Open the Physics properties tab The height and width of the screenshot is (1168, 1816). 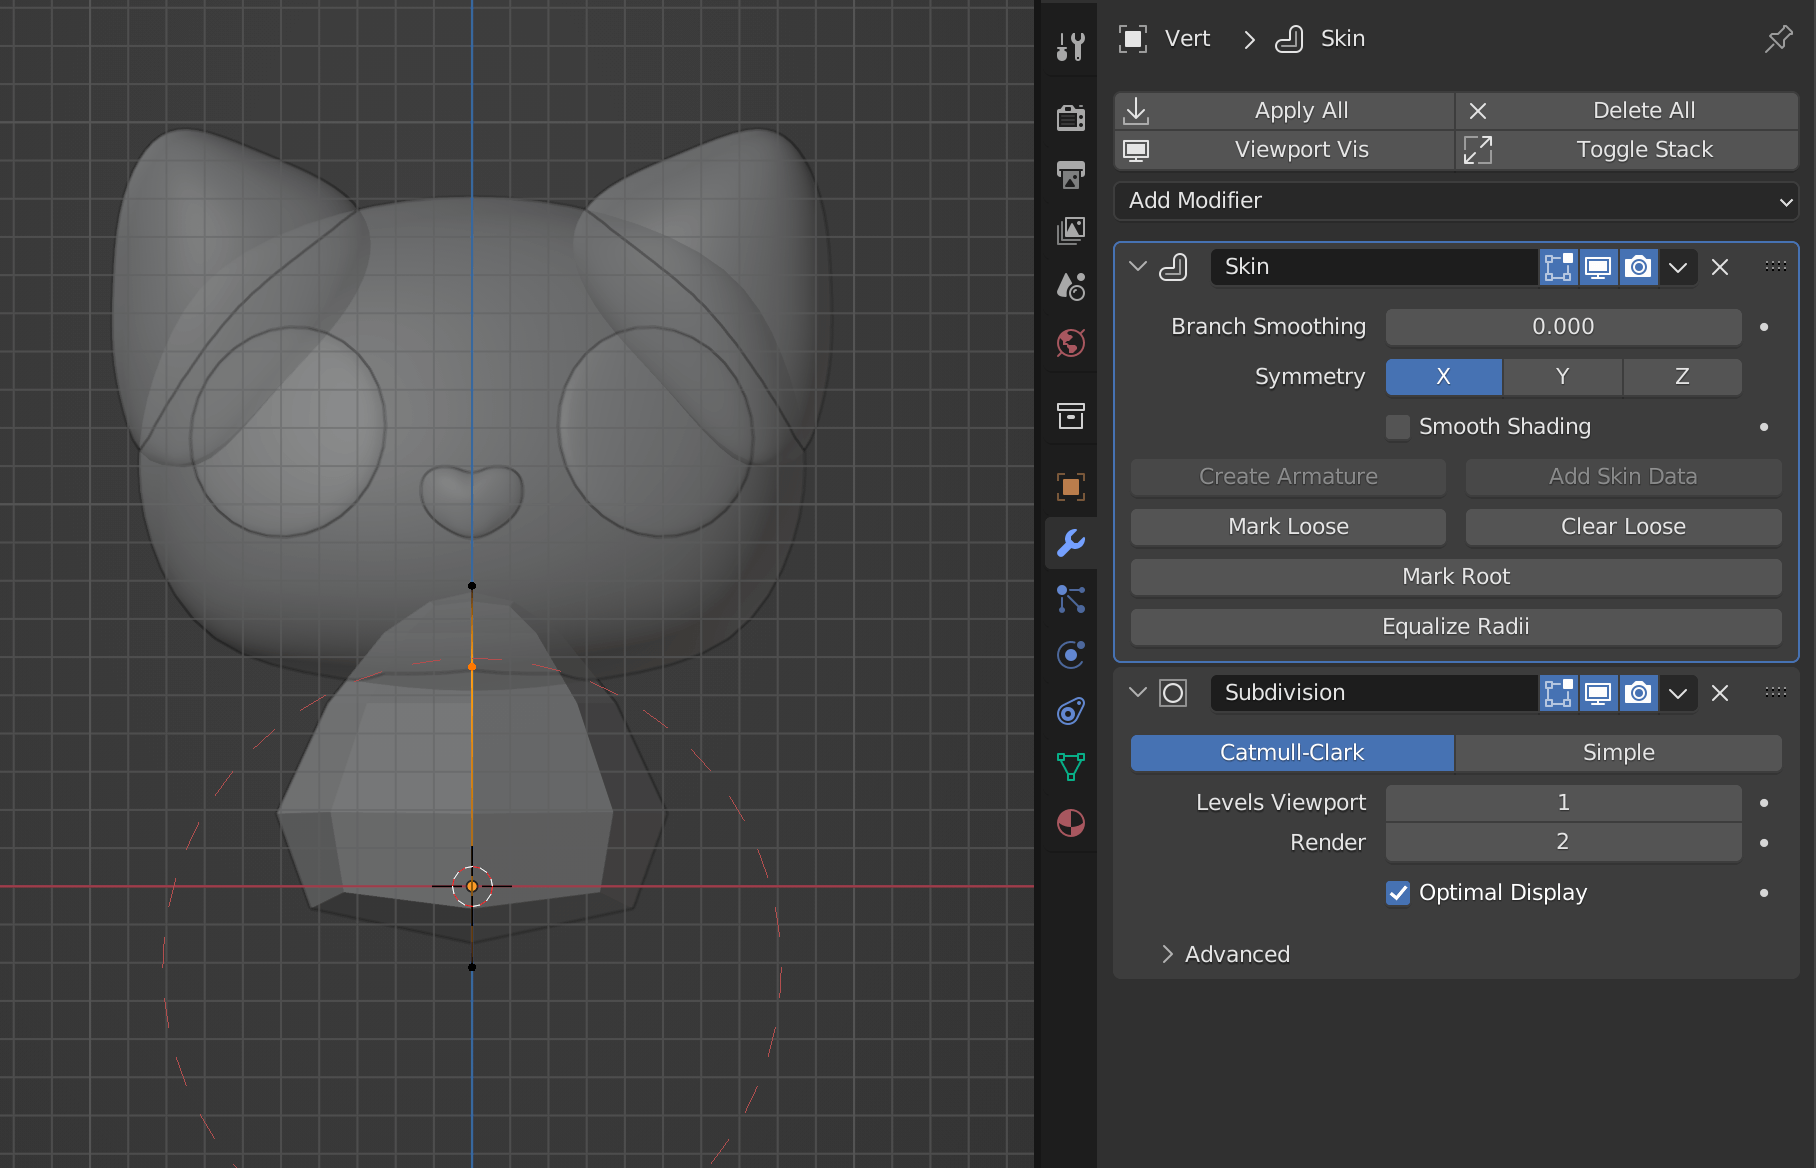tap(1070, 655)
